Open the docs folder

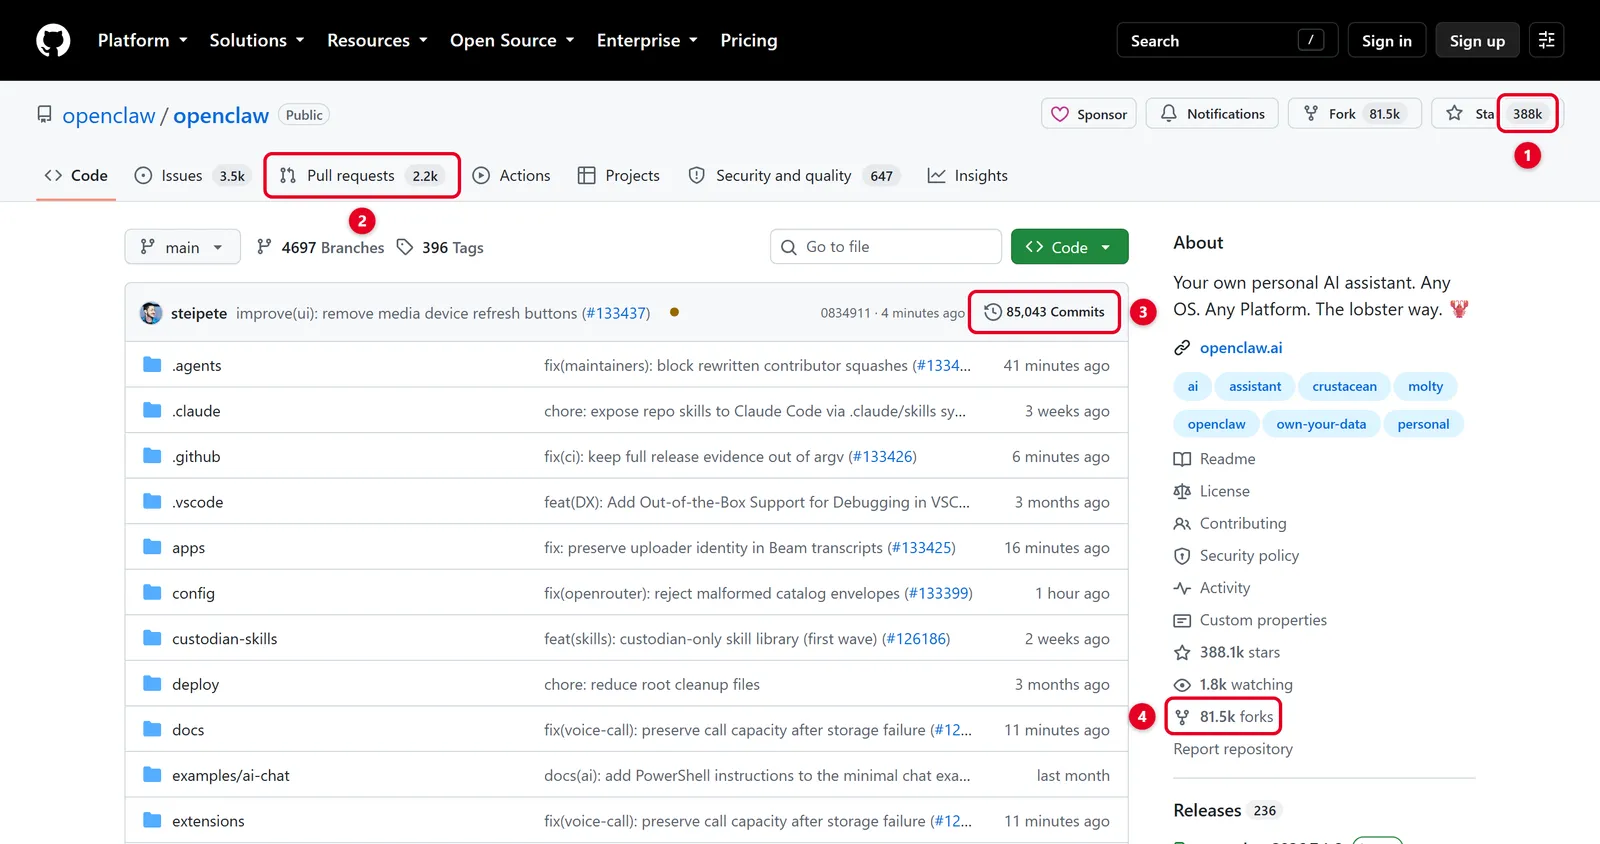click(x=188, y=730)
